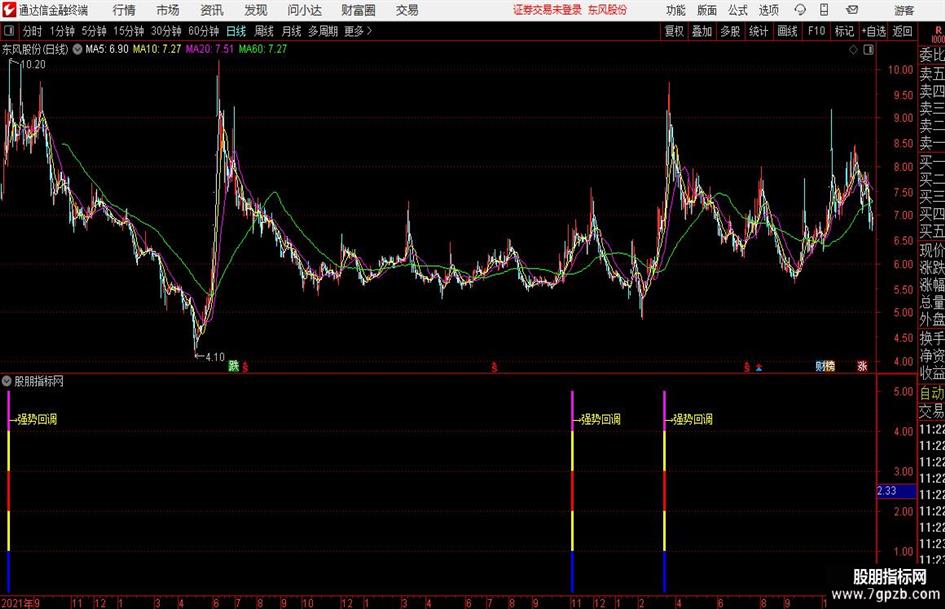Click the MA10: 7.27 indicator value
Viewport: 945px width, 609px height.
(x=157, y=49)
